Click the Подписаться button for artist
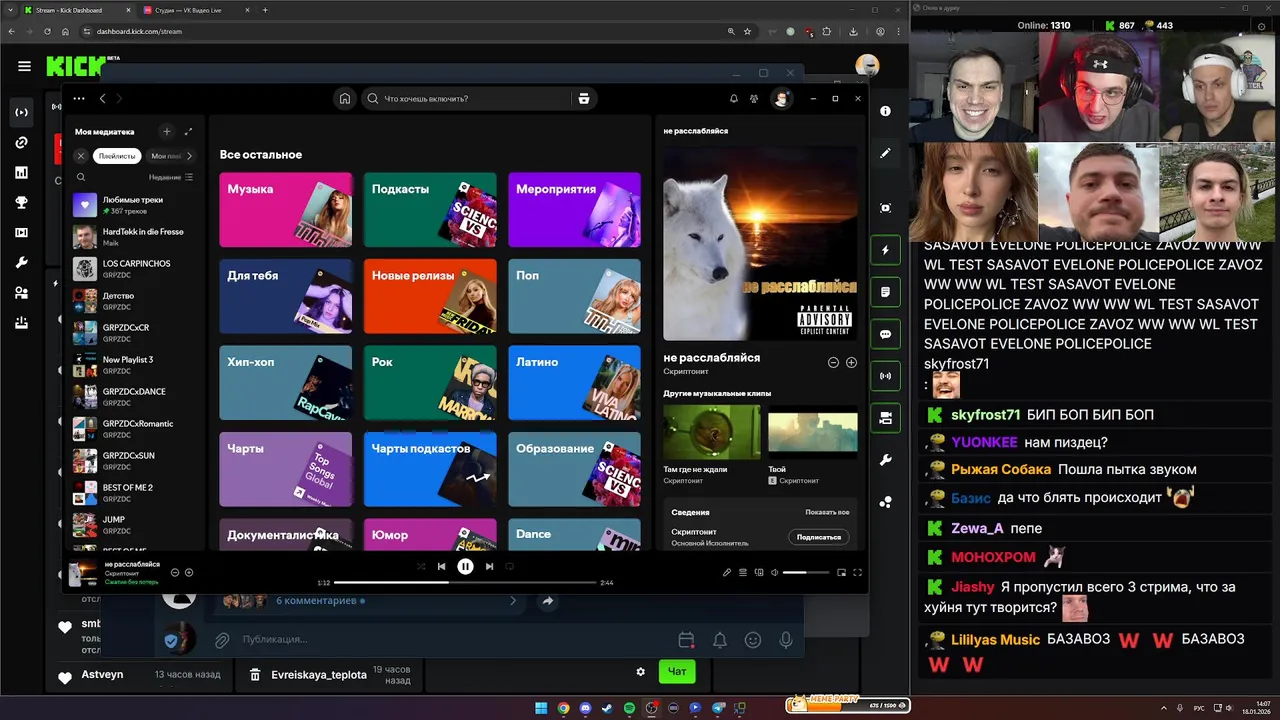Image resolution: width=1280 pixels, height=720 pixels. [x=818, y=537]
